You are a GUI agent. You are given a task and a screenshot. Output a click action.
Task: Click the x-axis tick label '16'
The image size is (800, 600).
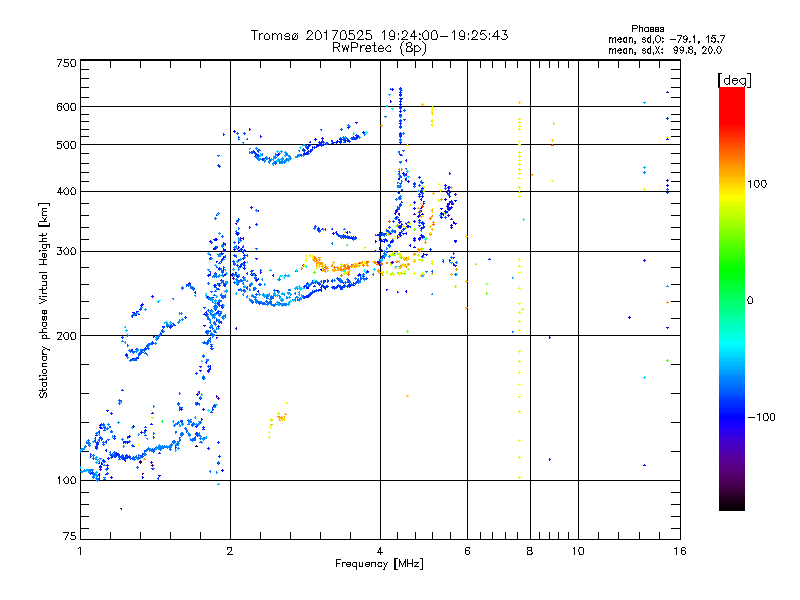[x=680, y=551]
